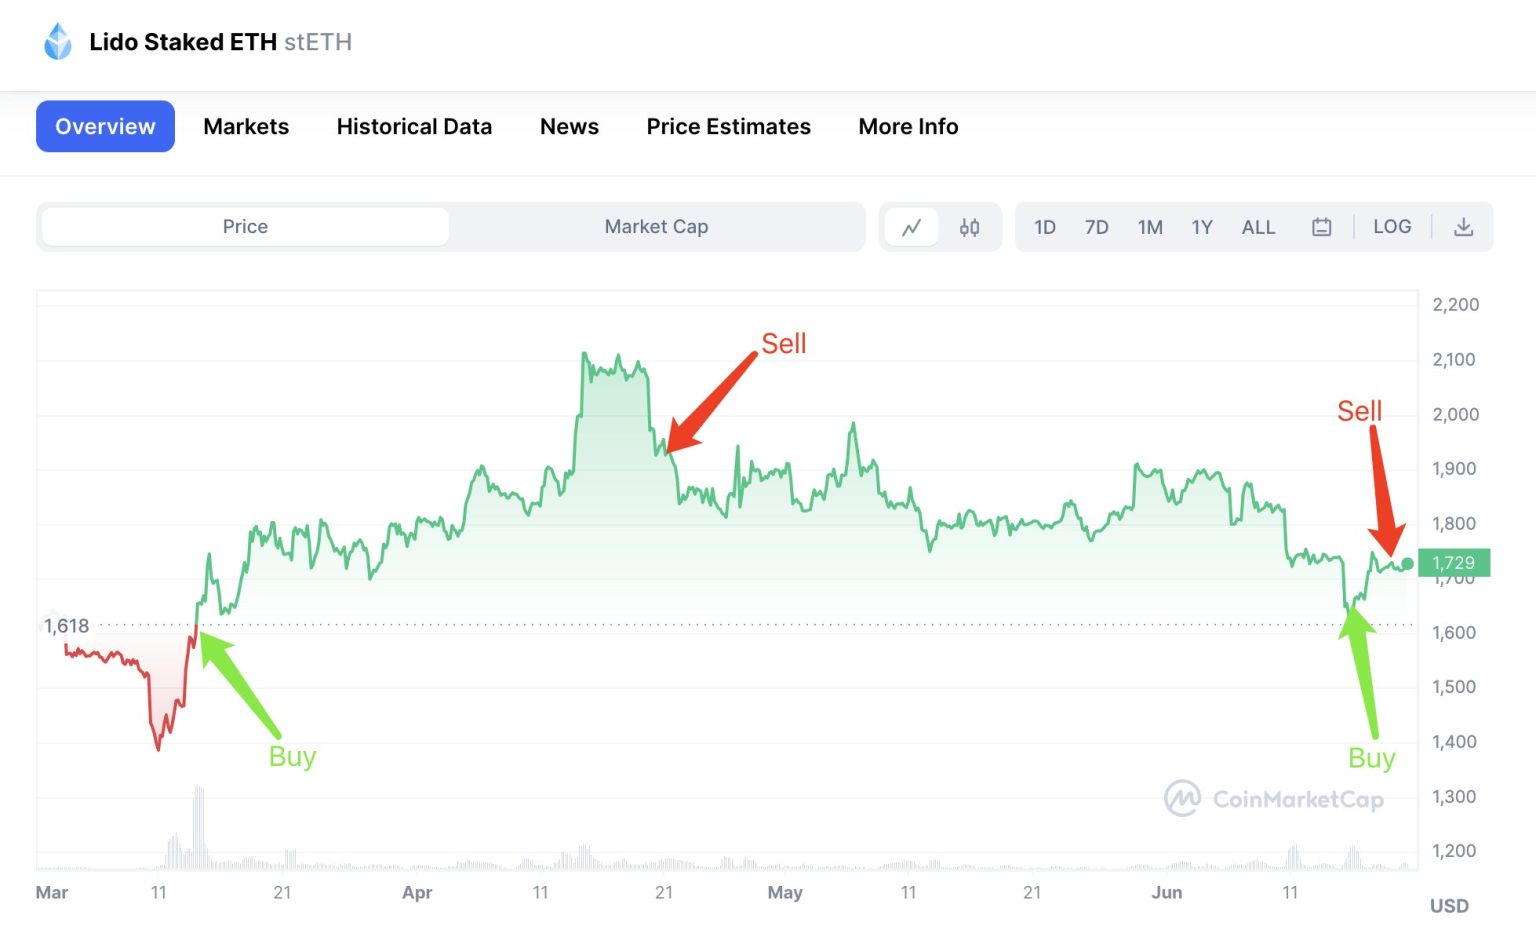The image size is (1536, 937).
Task: Enable the LOG scale toggle
Action: click(1392, 227)
